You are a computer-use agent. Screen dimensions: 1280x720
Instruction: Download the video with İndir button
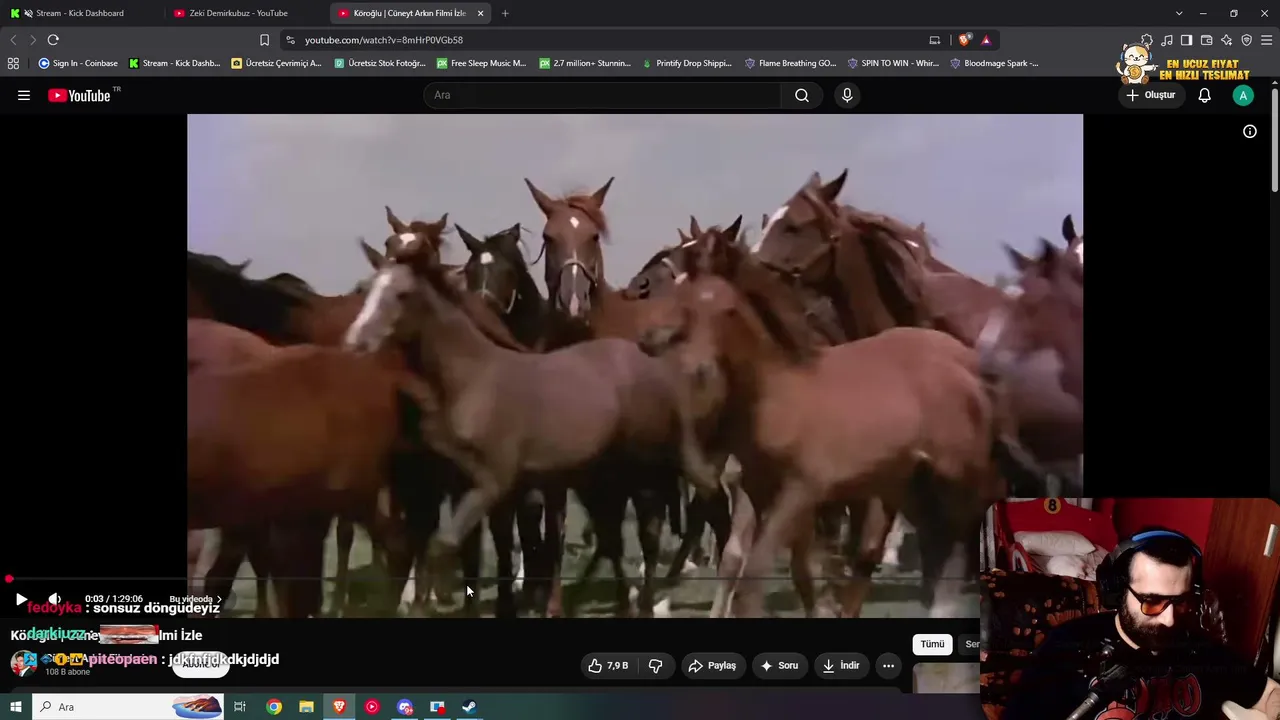841,666
